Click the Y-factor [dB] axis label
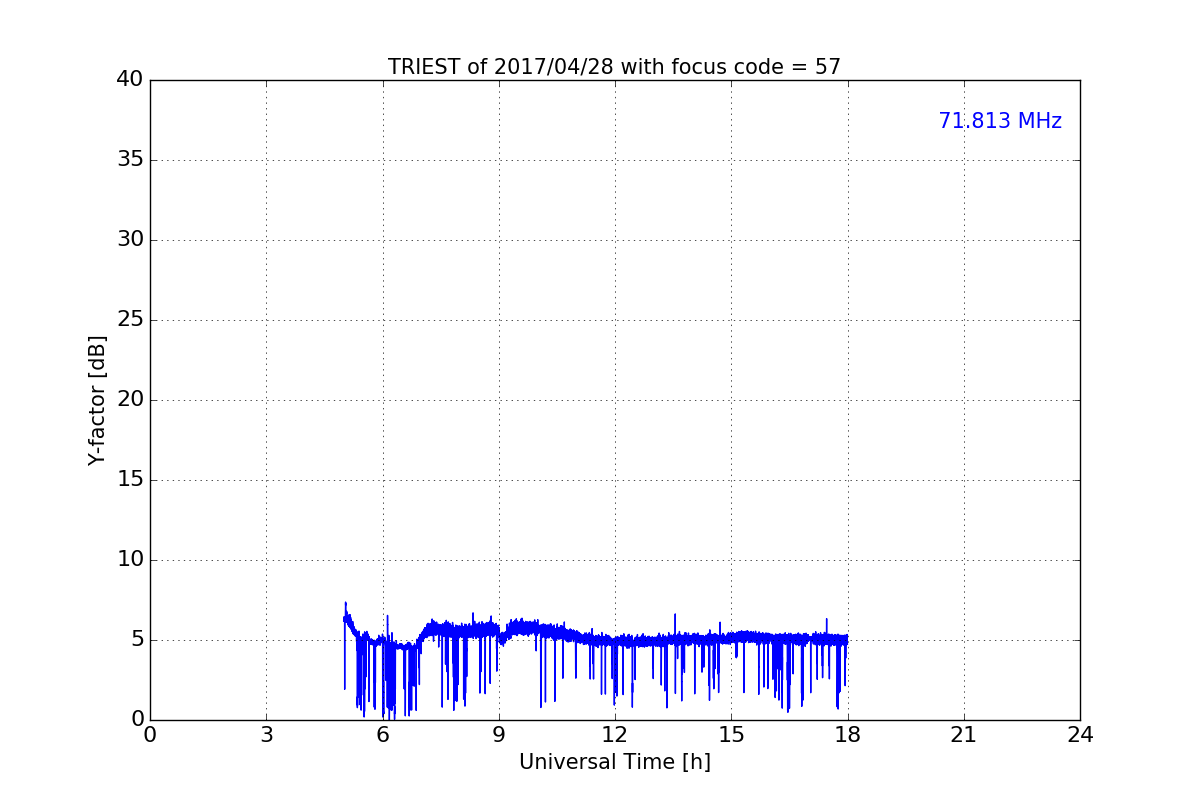 coord(97,400)
